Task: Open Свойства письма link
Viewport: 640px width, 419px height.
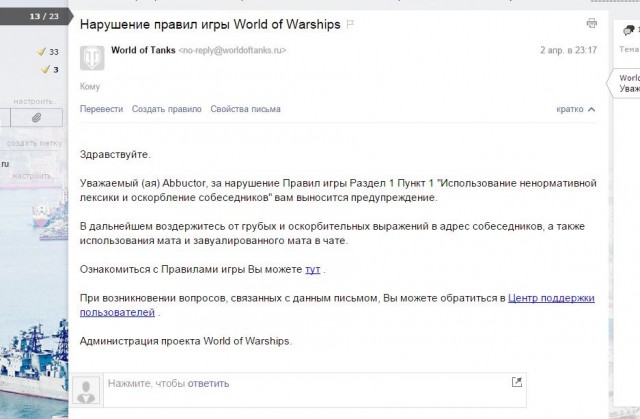Action: coord(245,109)
